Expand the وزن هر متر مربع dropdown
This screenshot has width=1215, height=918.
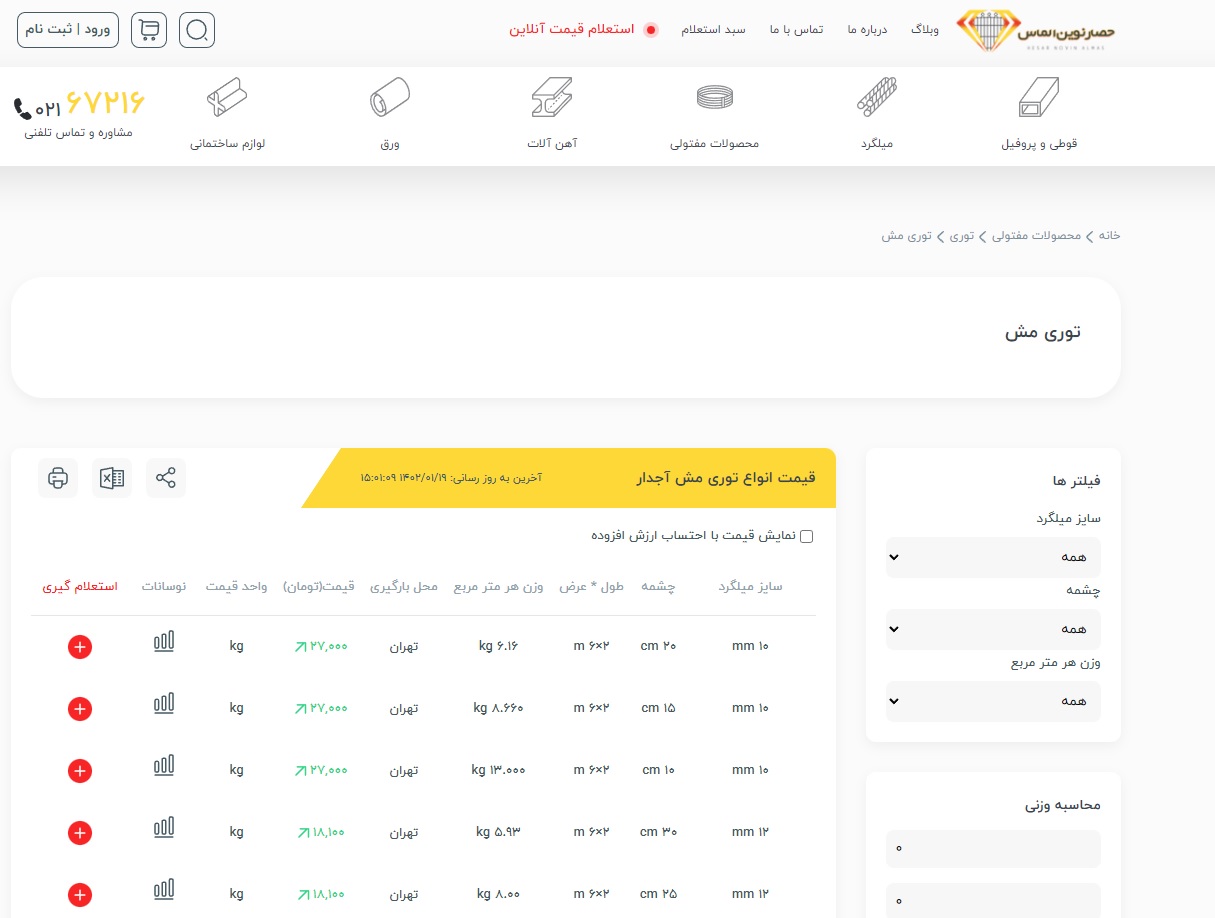coord(993,701)
